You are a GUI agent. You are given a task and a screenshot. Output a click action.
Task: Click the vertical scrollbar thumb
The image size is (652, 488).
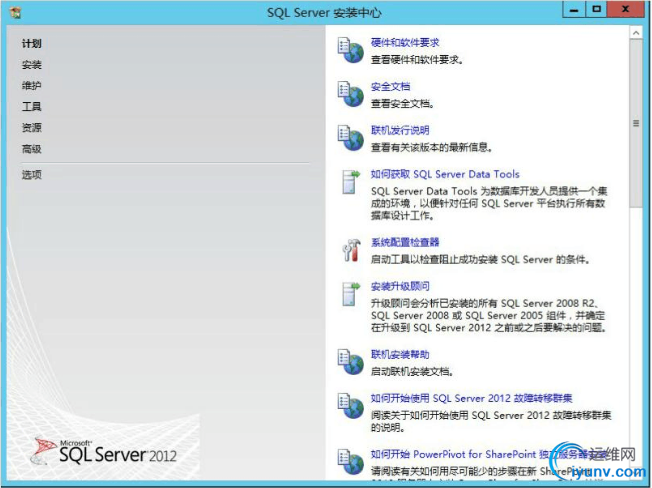(x=636, y=123)
